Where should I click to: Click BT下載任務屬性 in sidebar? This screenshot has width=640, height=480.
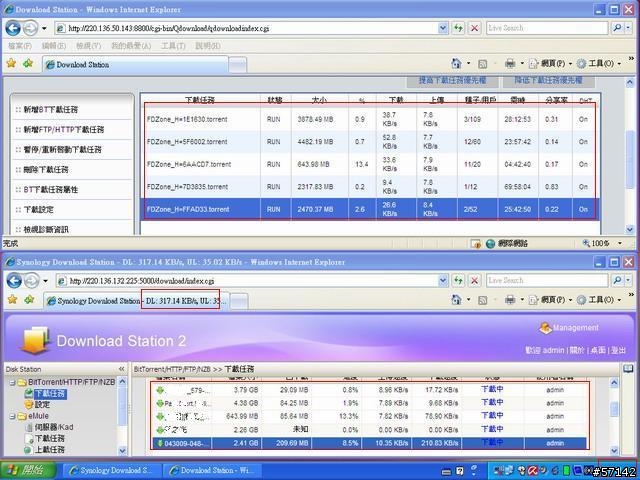(x=50, y=189)
